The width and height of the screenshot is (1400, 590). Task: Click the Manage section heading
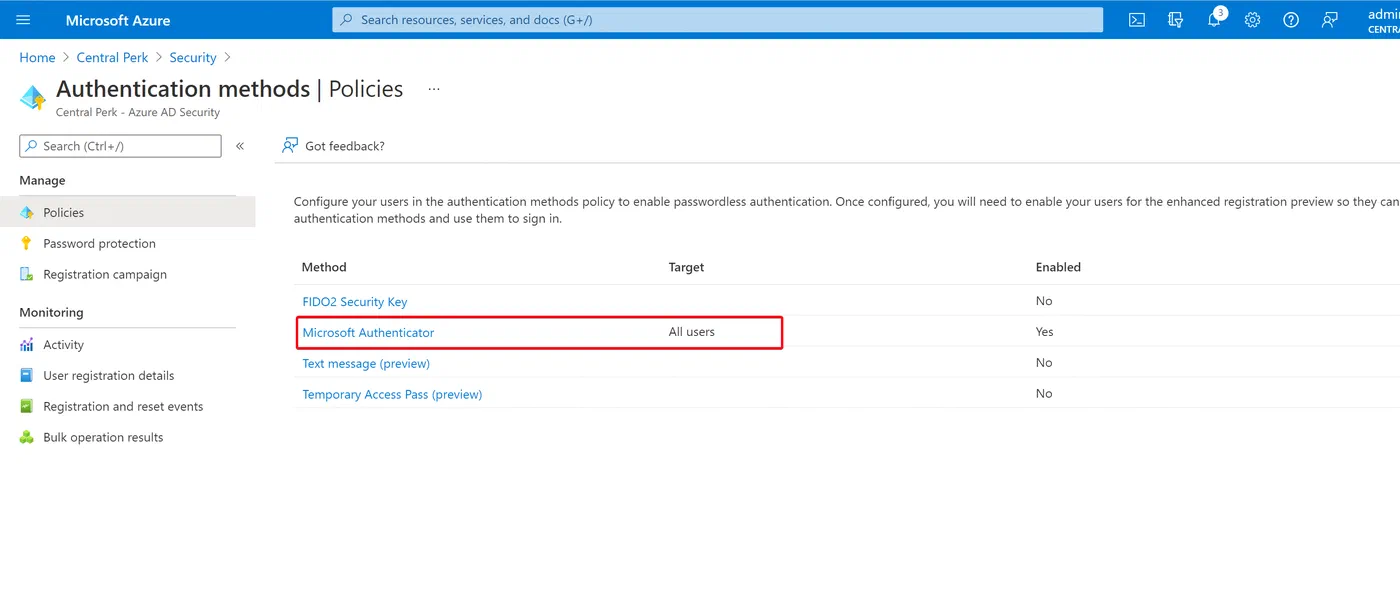(x=42, y=181)
